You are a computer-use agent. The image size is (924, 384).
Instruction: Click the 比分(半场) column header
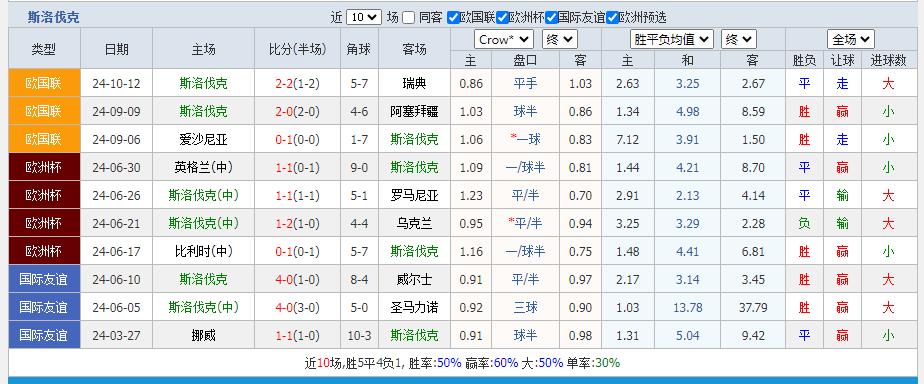298,49
